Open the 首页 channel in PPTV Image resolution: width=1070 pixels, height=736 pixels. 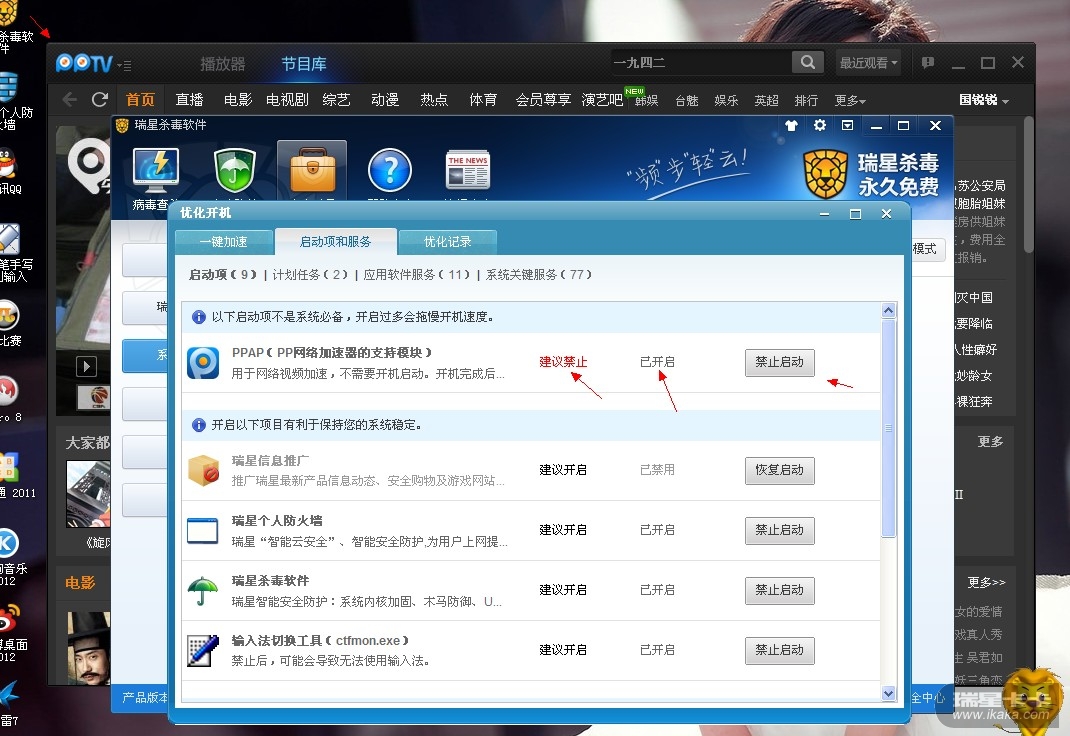pos(141,100)
